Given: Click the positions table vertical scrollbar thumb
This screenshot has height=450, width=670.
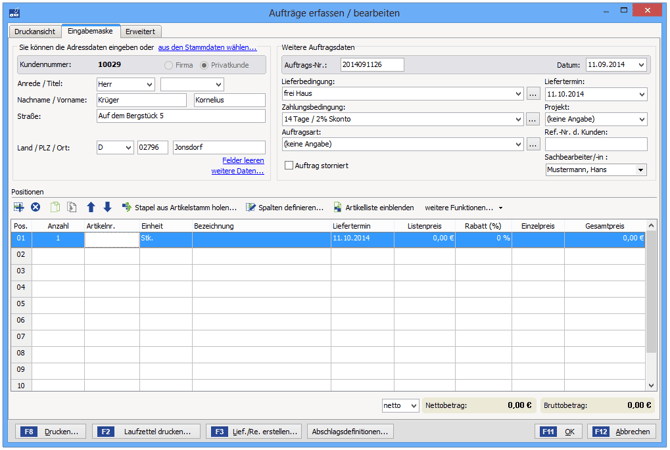Looking at the screenshot, I should 651,292.
